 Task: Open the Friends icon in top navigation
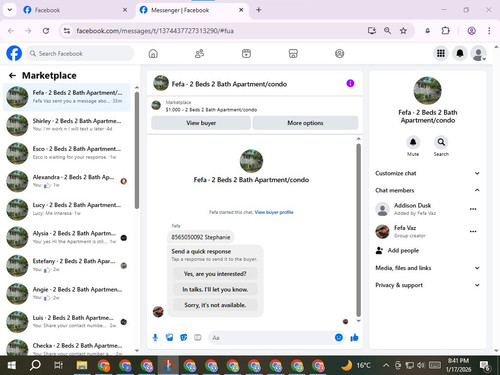(199, 53)
